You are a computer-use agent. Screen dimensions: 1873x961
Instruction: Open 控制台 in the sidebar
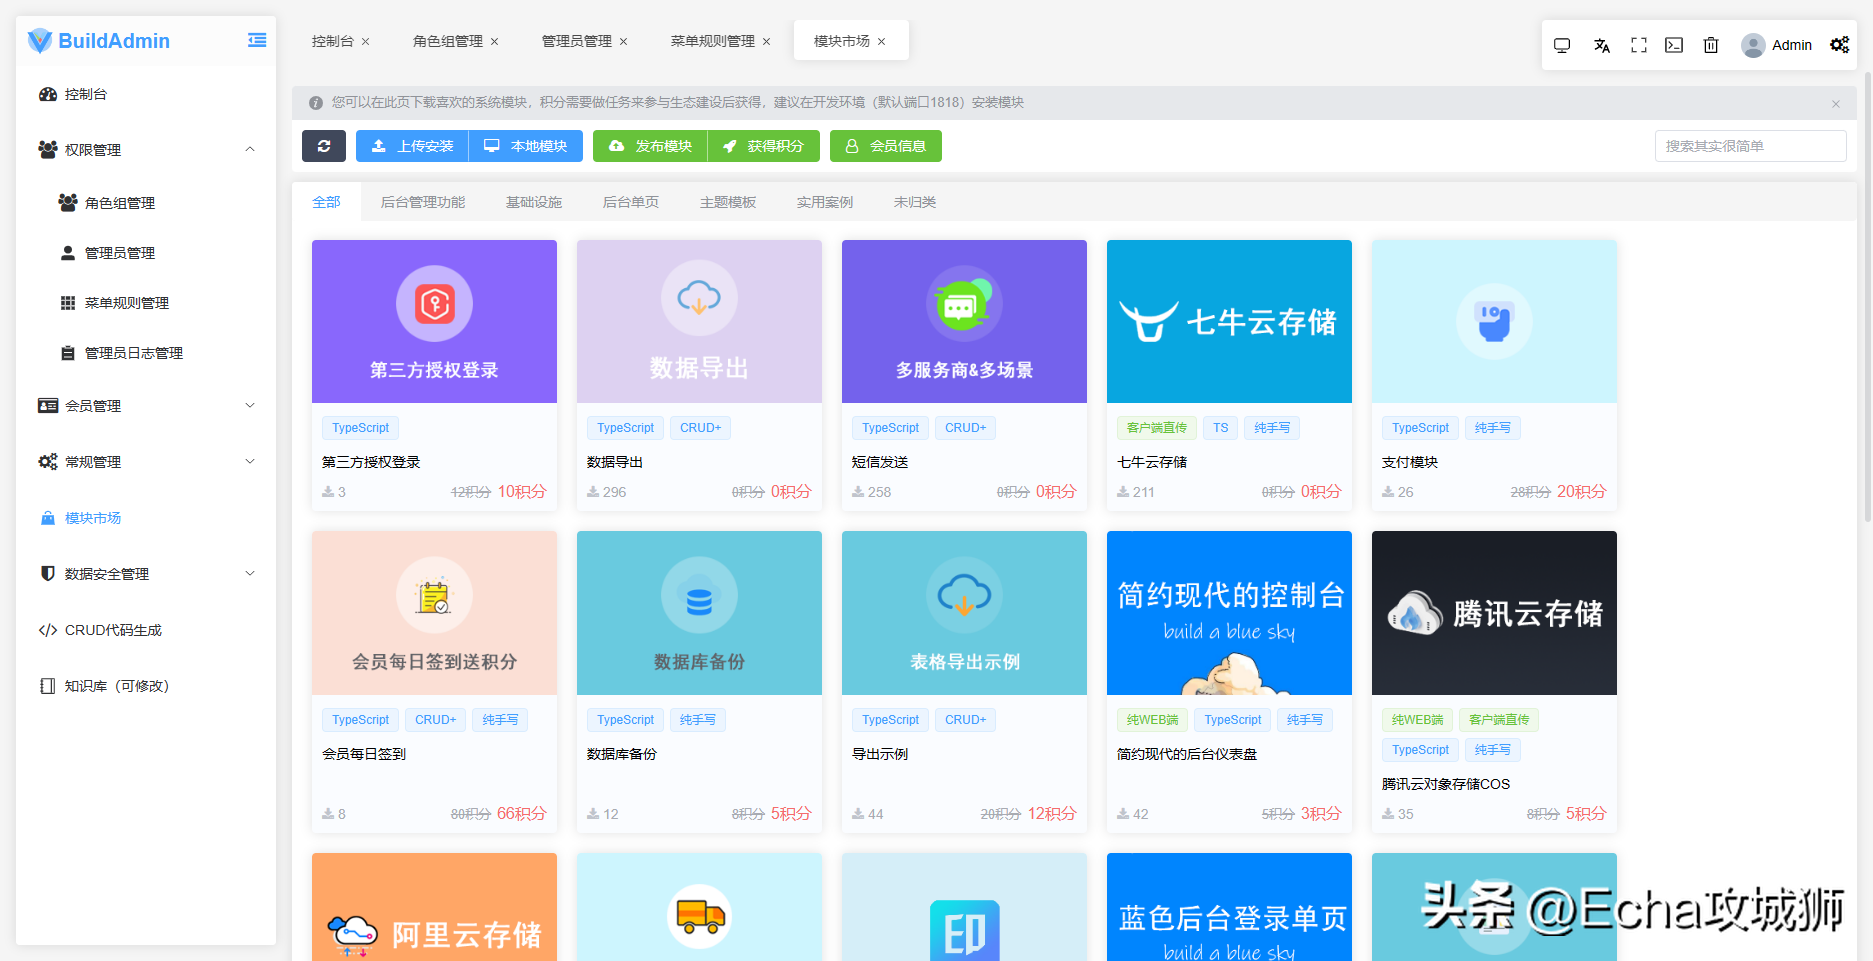tap(146, 94)
